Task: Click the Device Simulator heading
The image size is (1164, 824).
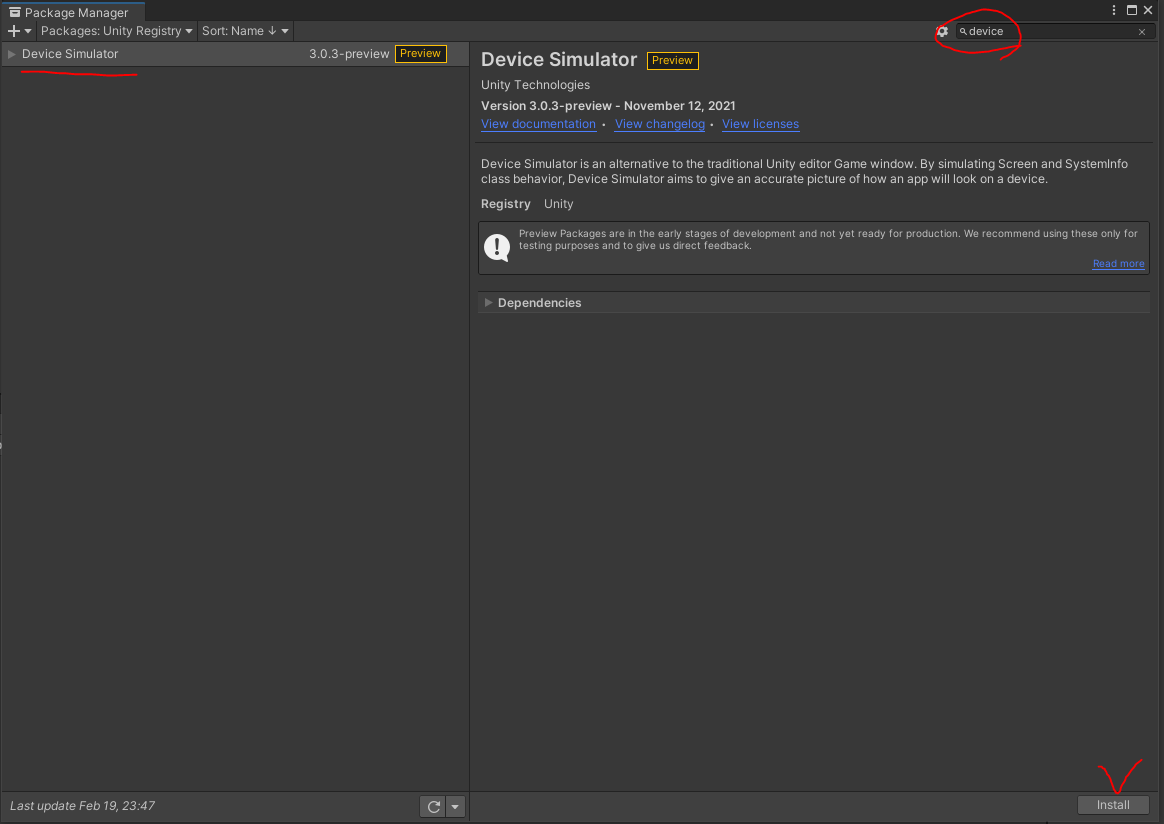Action: point(559,59)
